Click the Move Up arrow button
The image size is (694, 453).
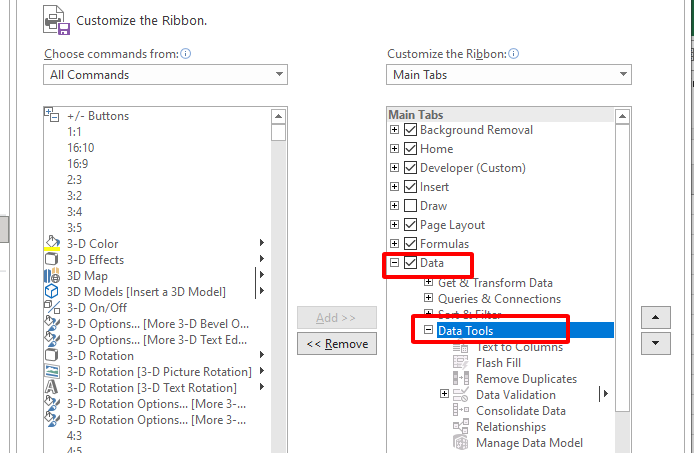pos(655,317)
